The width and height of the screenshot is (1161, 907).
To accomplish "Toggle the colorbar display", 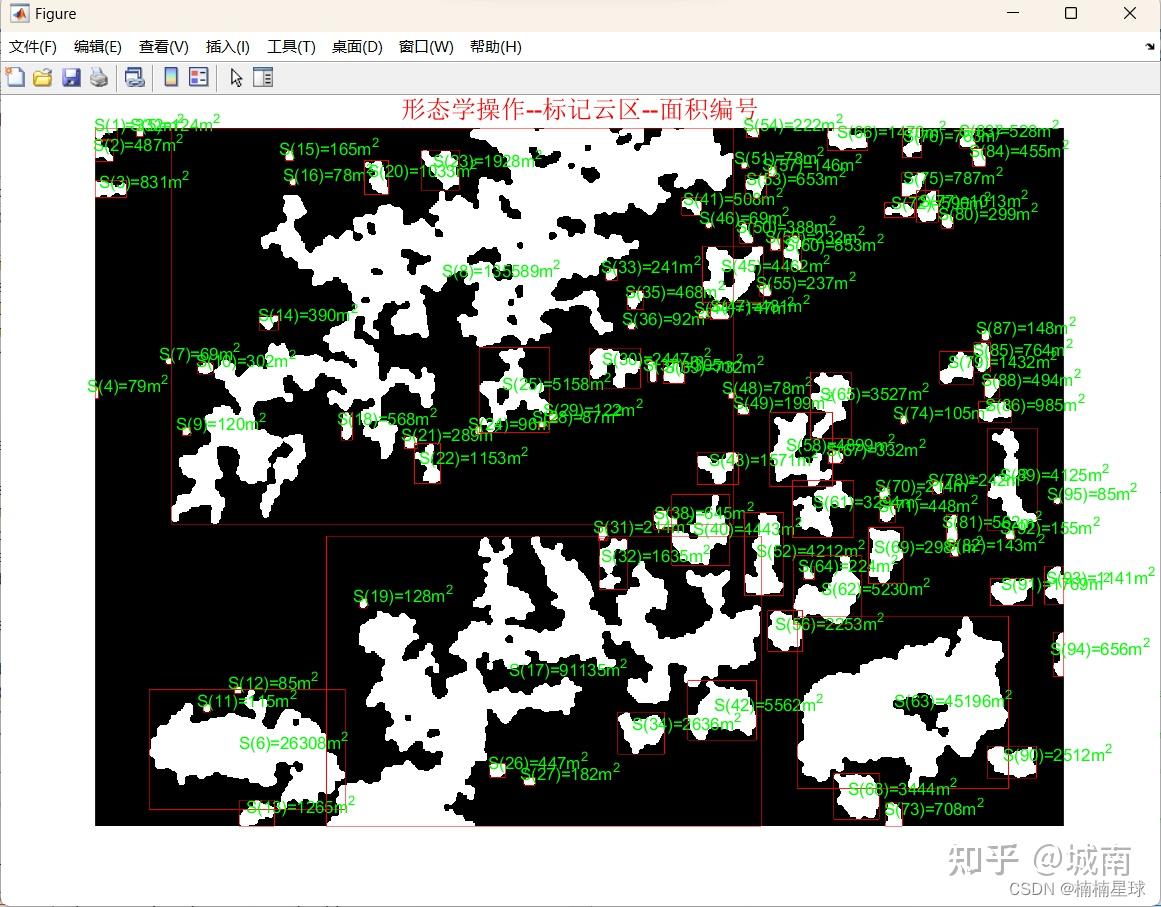I will pyautogui.click(x=169, y=77).
